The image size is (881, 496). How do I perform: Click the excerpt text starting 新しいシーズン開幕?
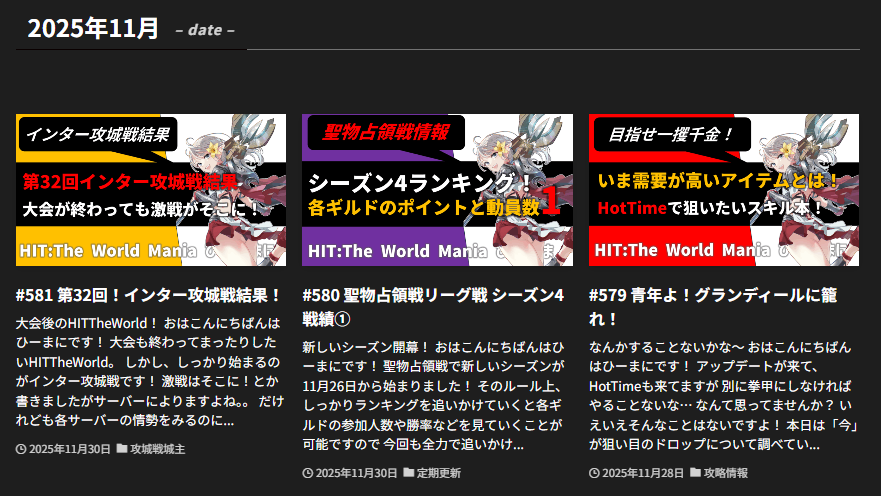point(436,395)
